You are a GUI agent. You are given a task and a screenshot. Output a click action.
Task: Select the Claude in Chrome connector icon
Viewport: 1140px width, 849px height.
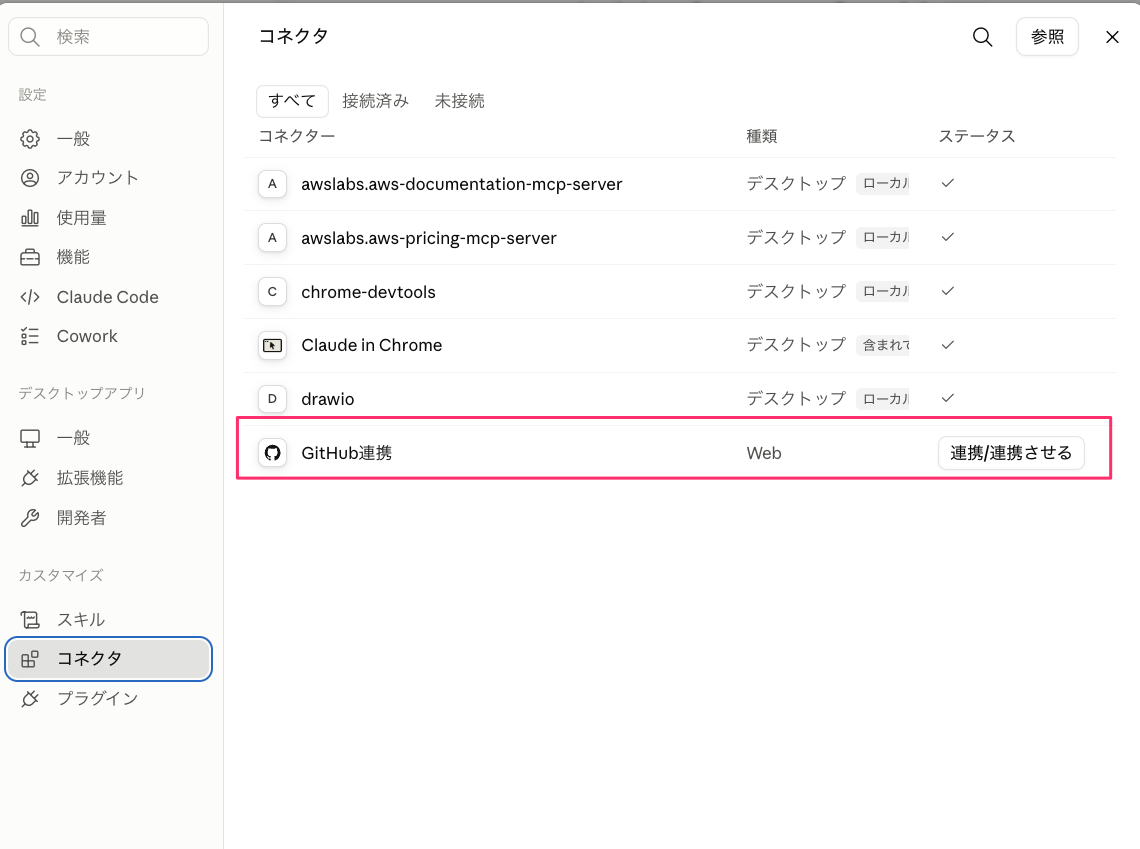click(273, 345)
